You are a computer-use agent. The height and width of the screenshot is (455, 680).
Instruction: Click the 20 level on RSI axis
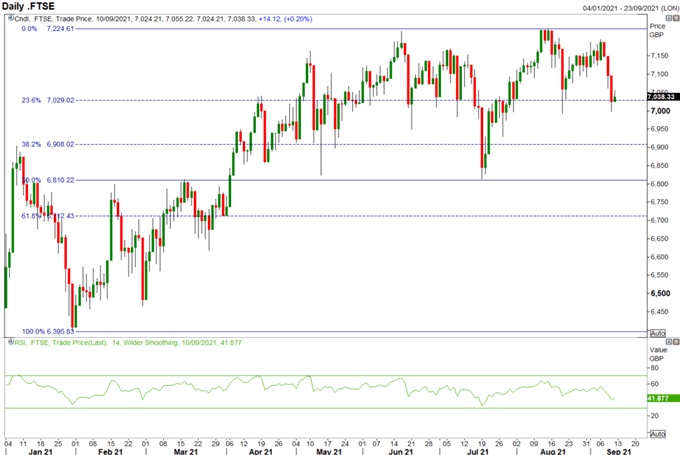point(654,416)
